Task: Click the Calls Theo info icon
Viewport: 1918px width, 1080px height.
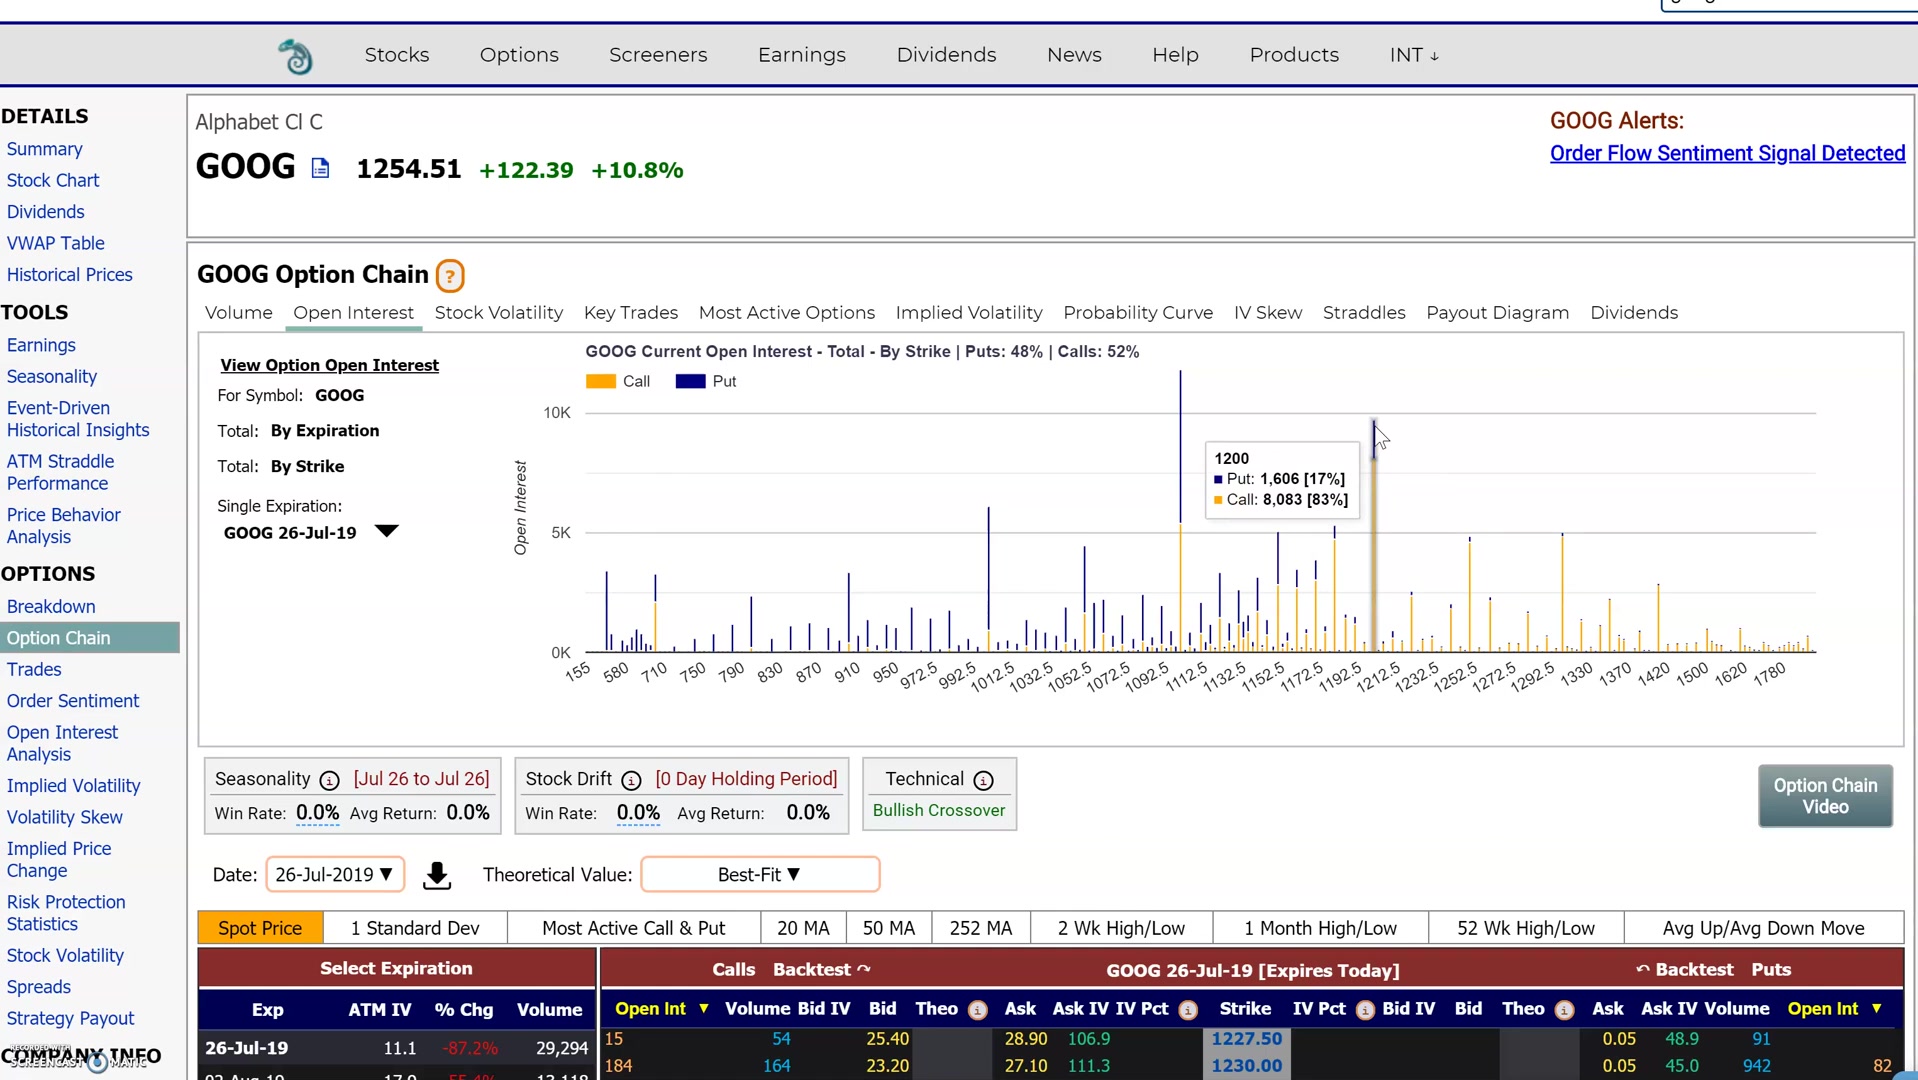Action: tap(978, 1010)
